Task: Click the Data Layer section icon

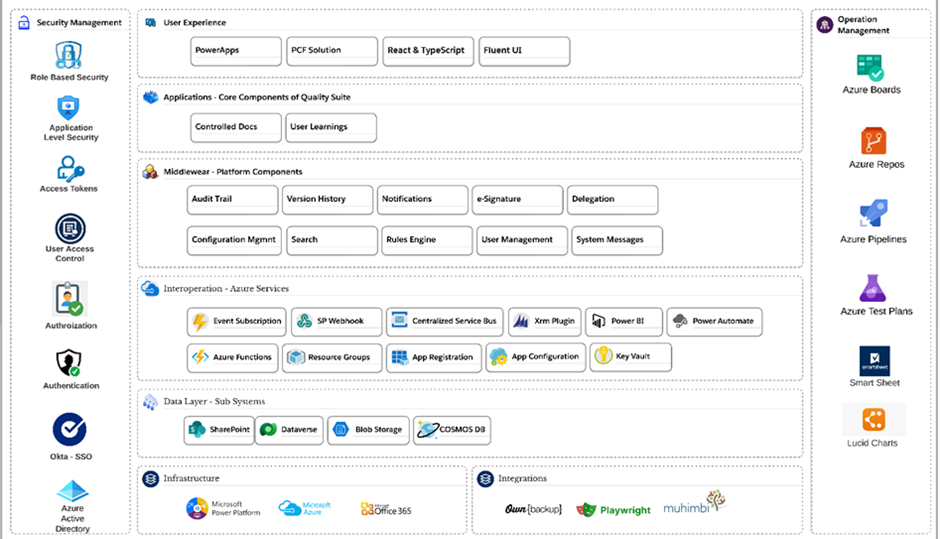Action: pyautogui.click(x=150, y=402)
